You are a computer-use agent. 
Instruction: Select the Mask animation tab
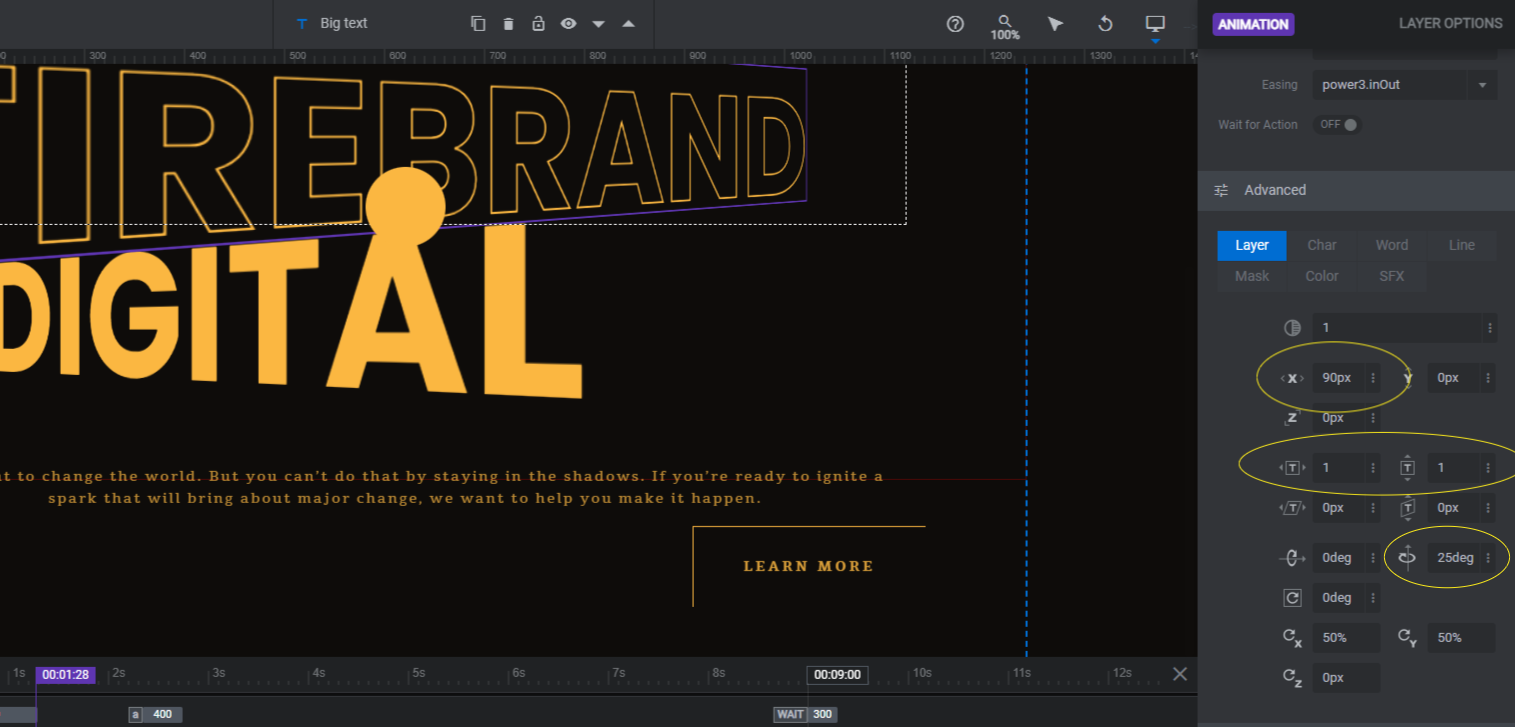coord(1252,276)
